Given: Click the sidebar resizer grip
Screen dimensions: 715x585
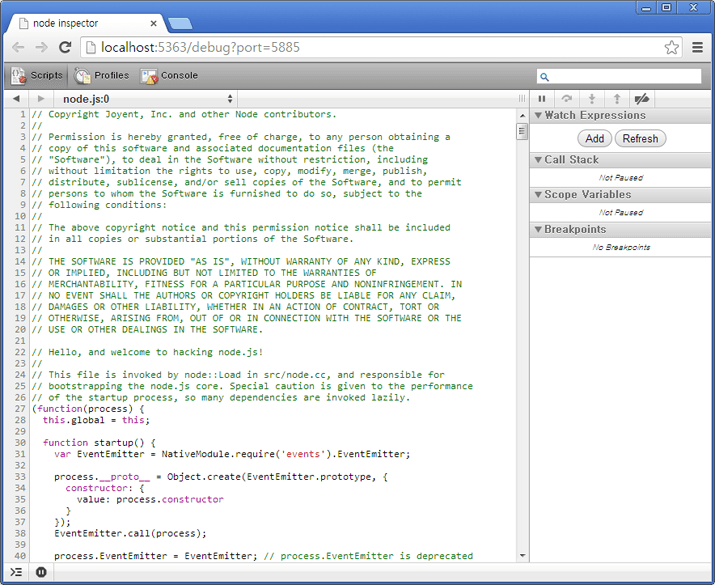Looking at the screenshot, I should 522,99.
